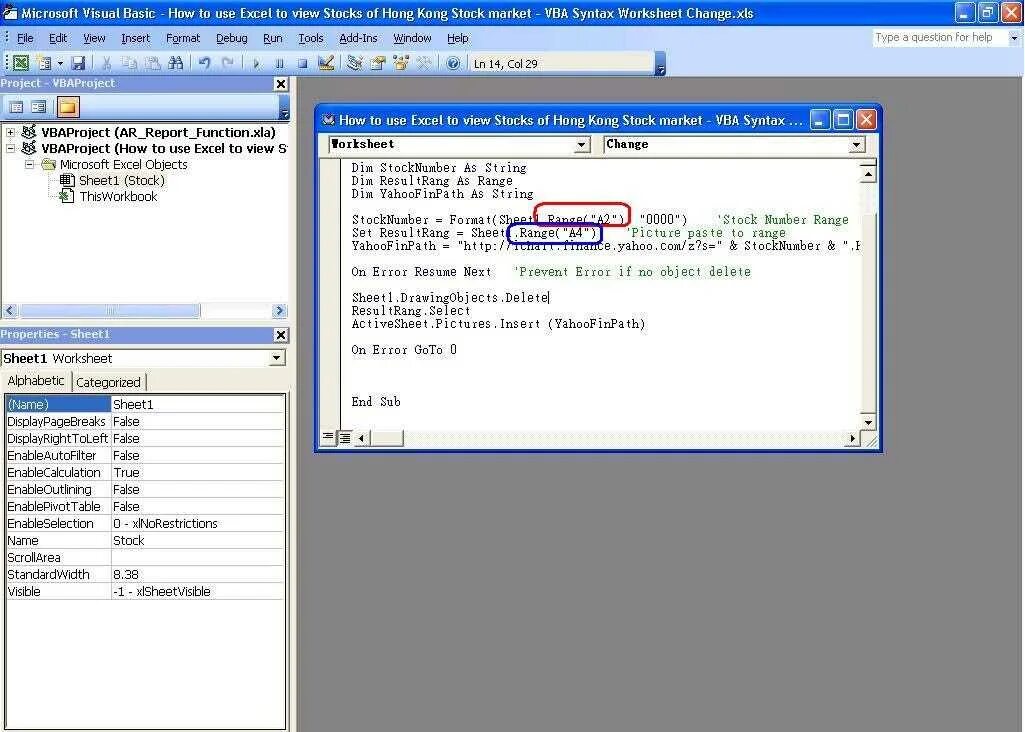Close the Project - VBAProject panel
The height and width of the screenshot is (732, 1025).
(x=280, y=84)
